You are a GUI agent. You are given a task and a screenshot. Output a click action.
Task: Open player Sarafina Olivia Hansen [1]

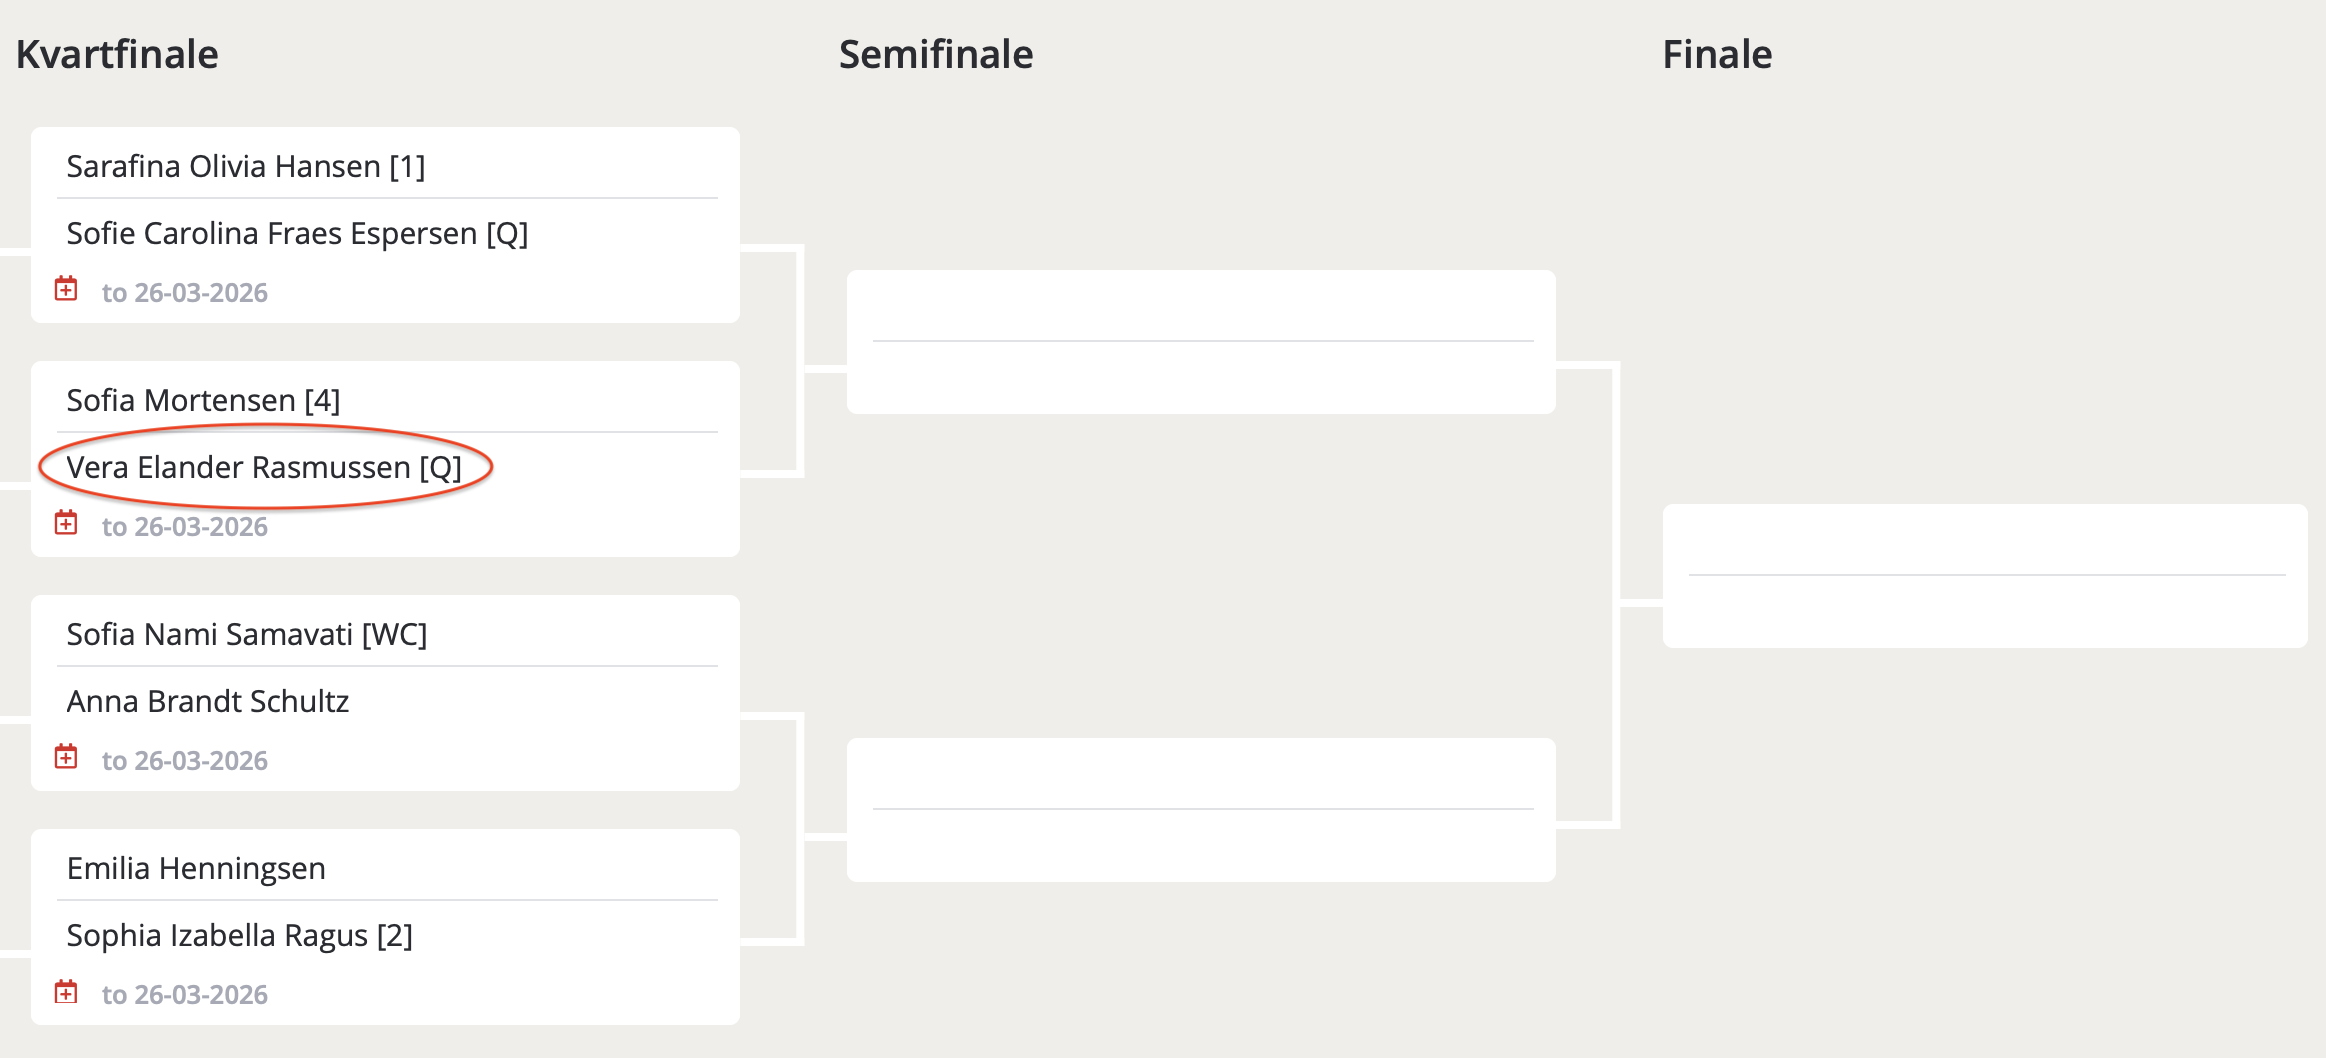246,166
